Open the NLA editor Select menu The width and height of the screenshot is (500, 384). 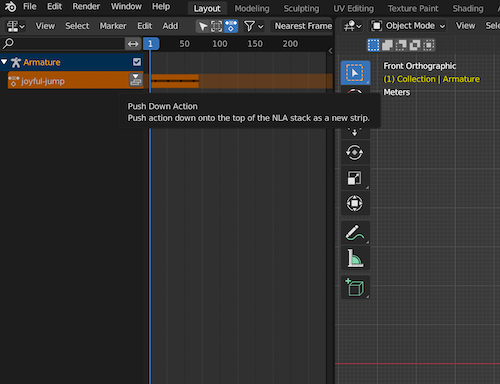(77, 26)
